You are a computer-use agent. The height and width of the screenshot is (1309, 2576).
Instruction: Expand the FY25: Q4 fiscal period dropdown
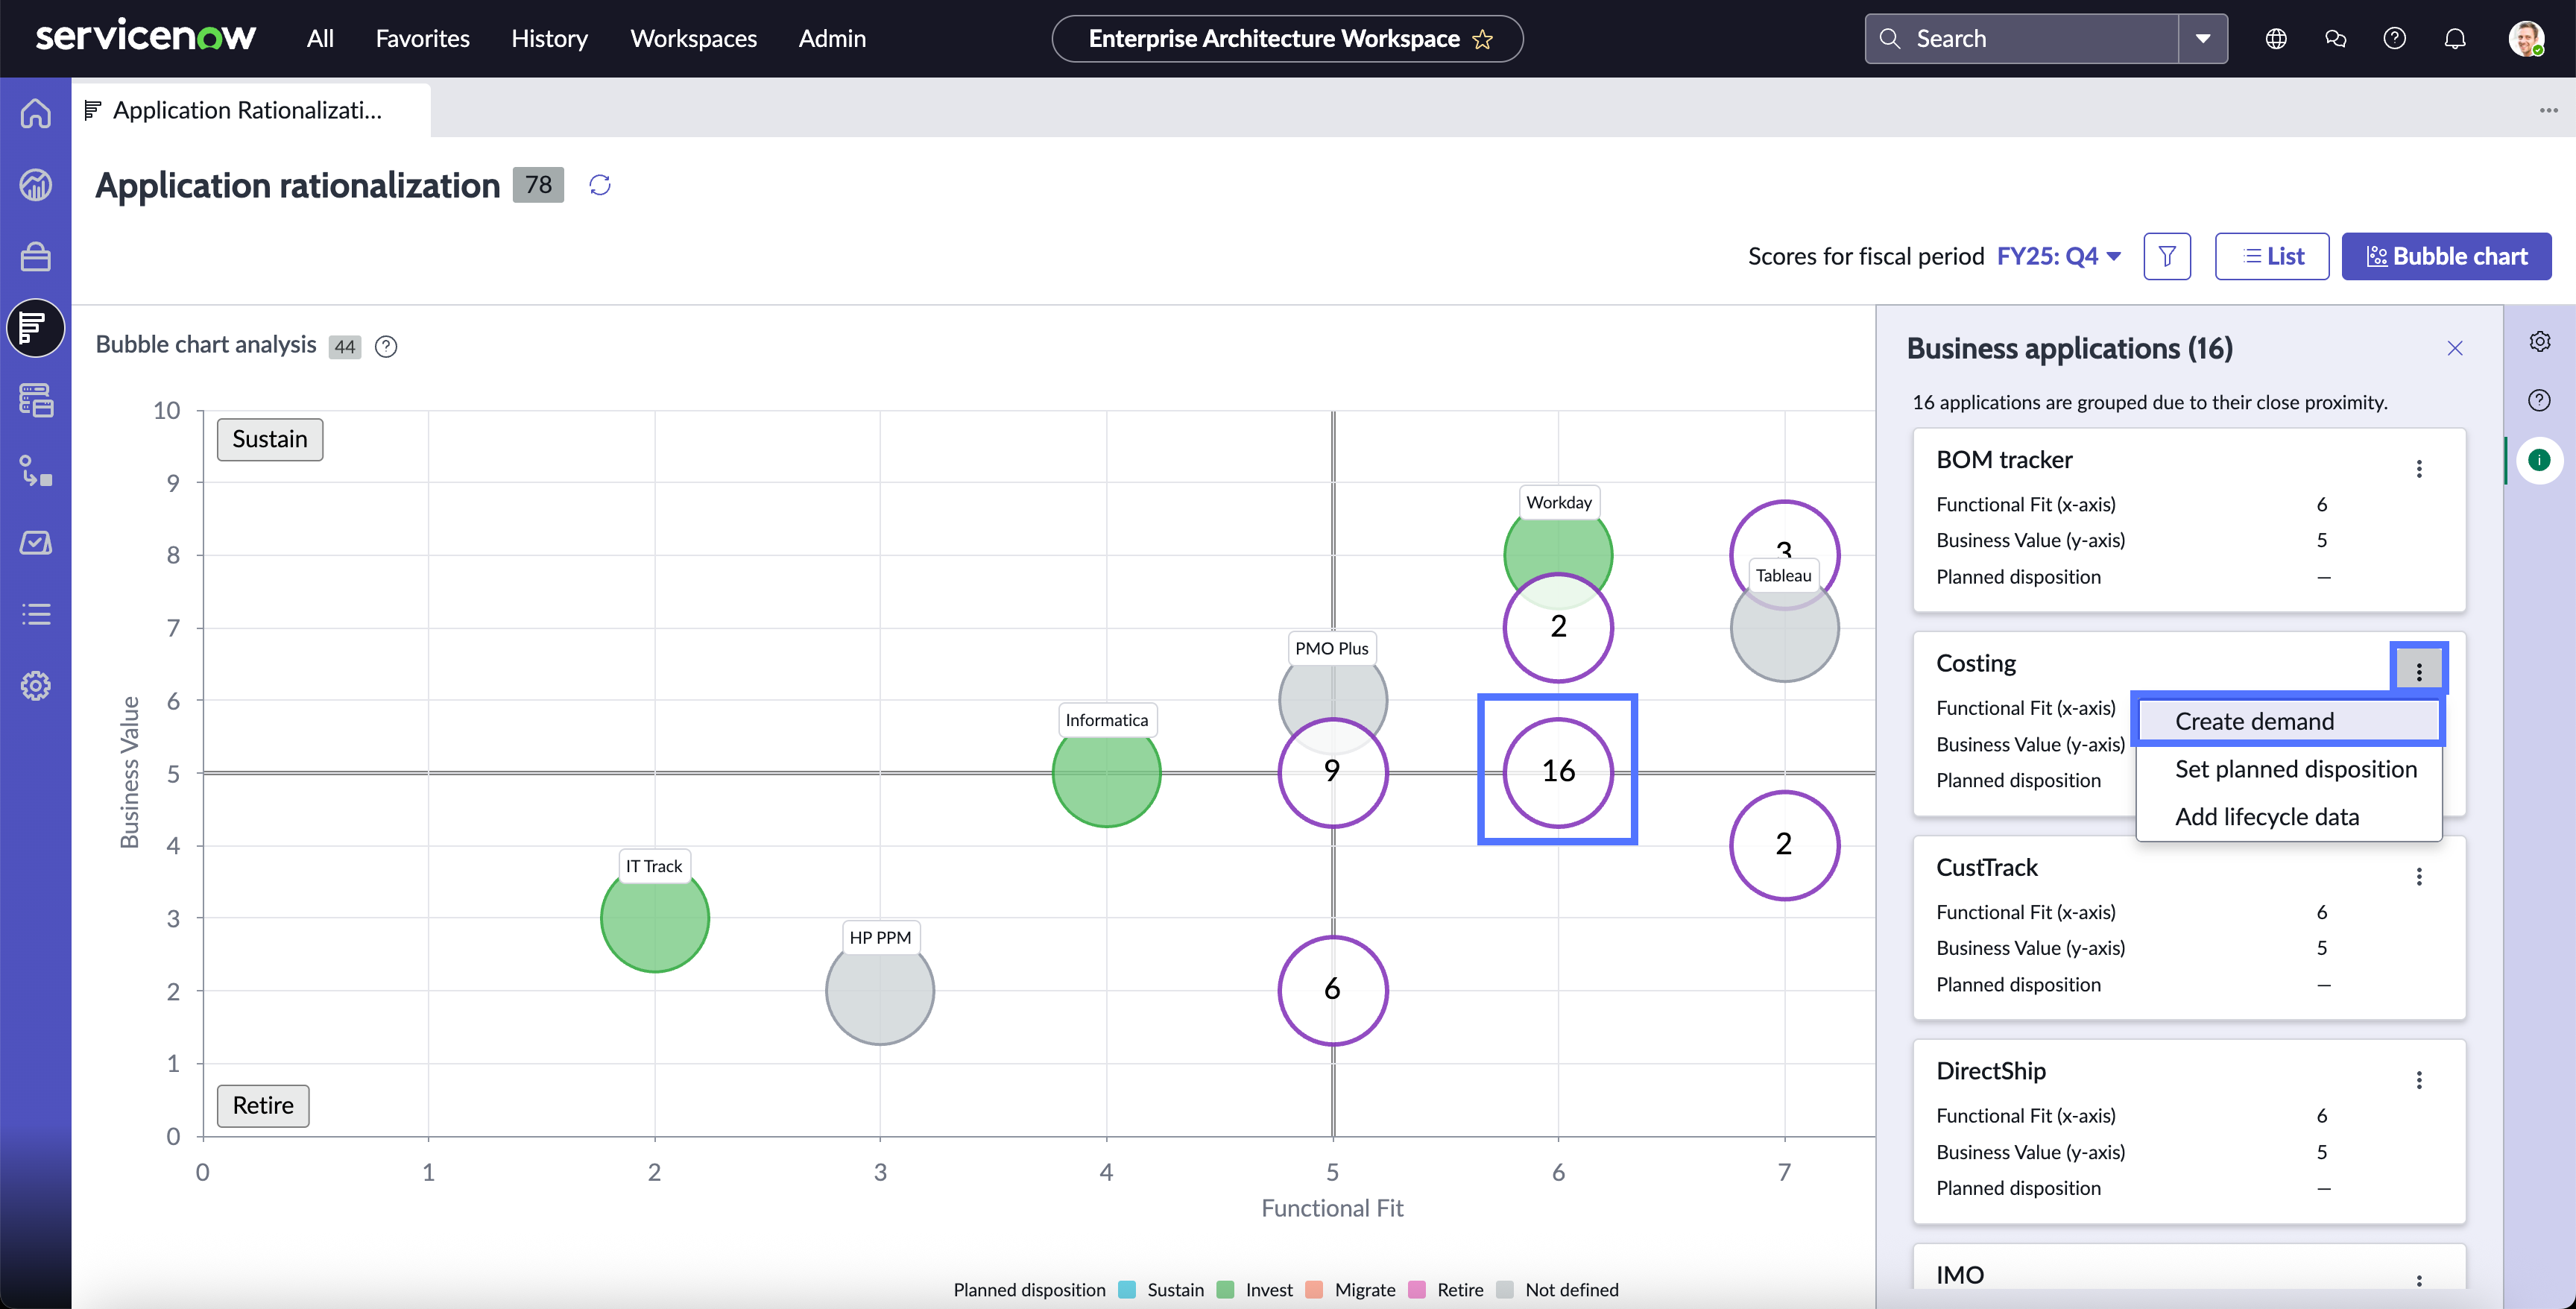tap(2058, 256)
